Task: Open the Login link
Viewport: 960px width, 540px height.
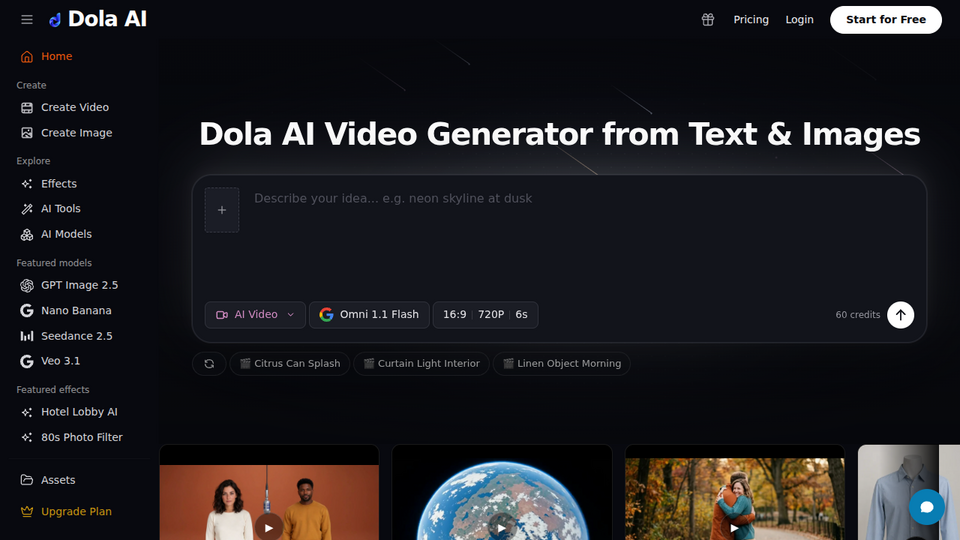Action: tap(799, 20)
